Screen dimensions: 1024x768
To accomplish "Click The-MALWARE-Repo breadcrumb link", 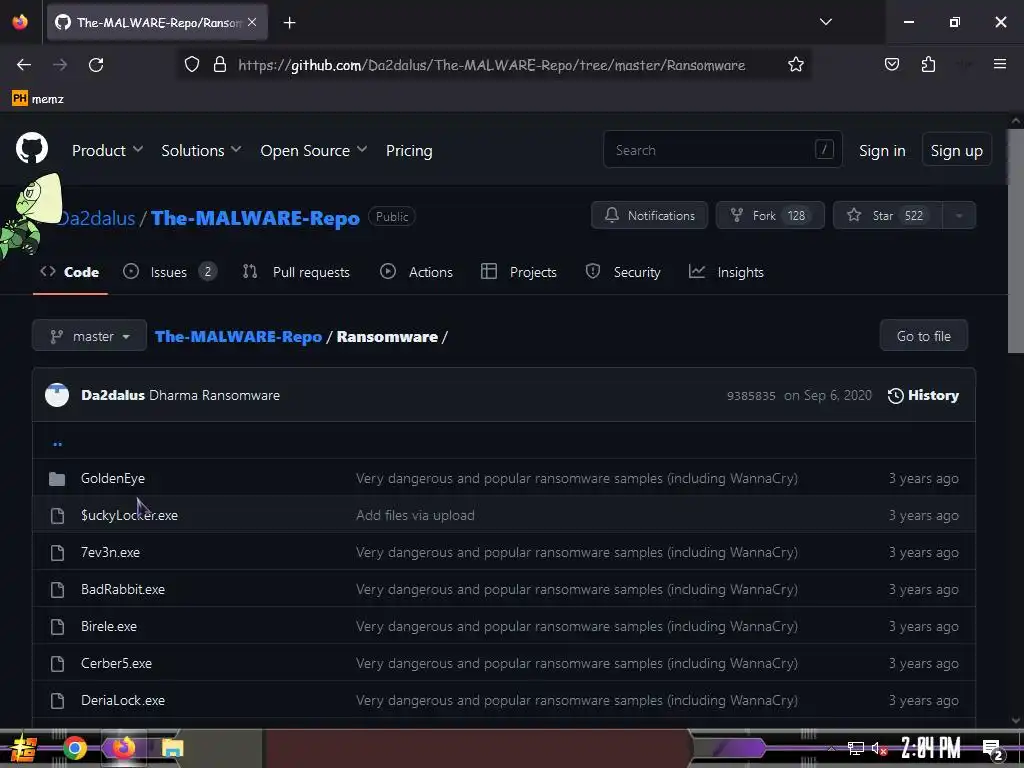I will point(238,337).
